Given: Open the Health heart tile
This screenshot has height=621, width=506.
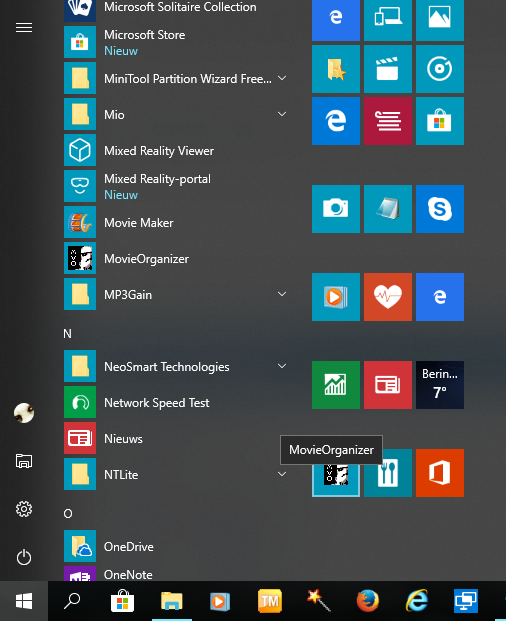Looking at the screenshot, I should point(388,297).
